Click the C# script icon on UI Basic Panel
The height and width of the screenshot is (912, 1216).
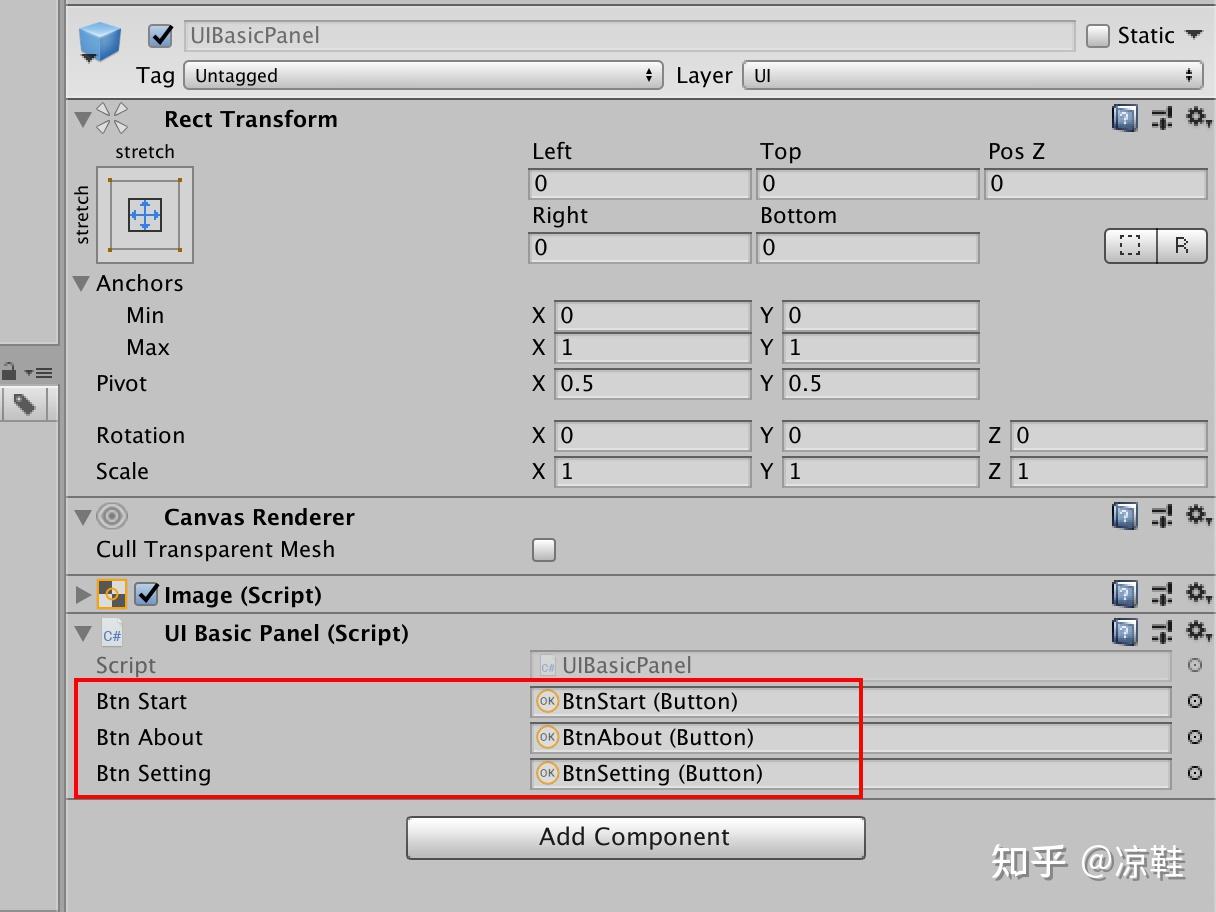[x=112, y=633]
